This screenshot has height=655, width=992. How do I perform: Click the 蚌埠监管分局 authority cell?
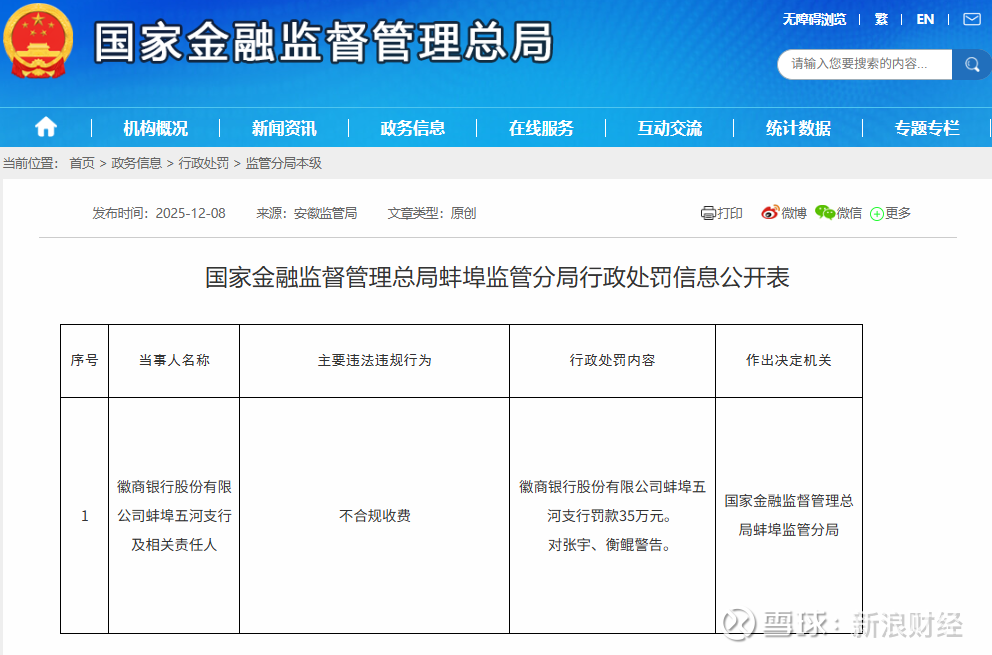pyautogui.click(x=789, y=516)
